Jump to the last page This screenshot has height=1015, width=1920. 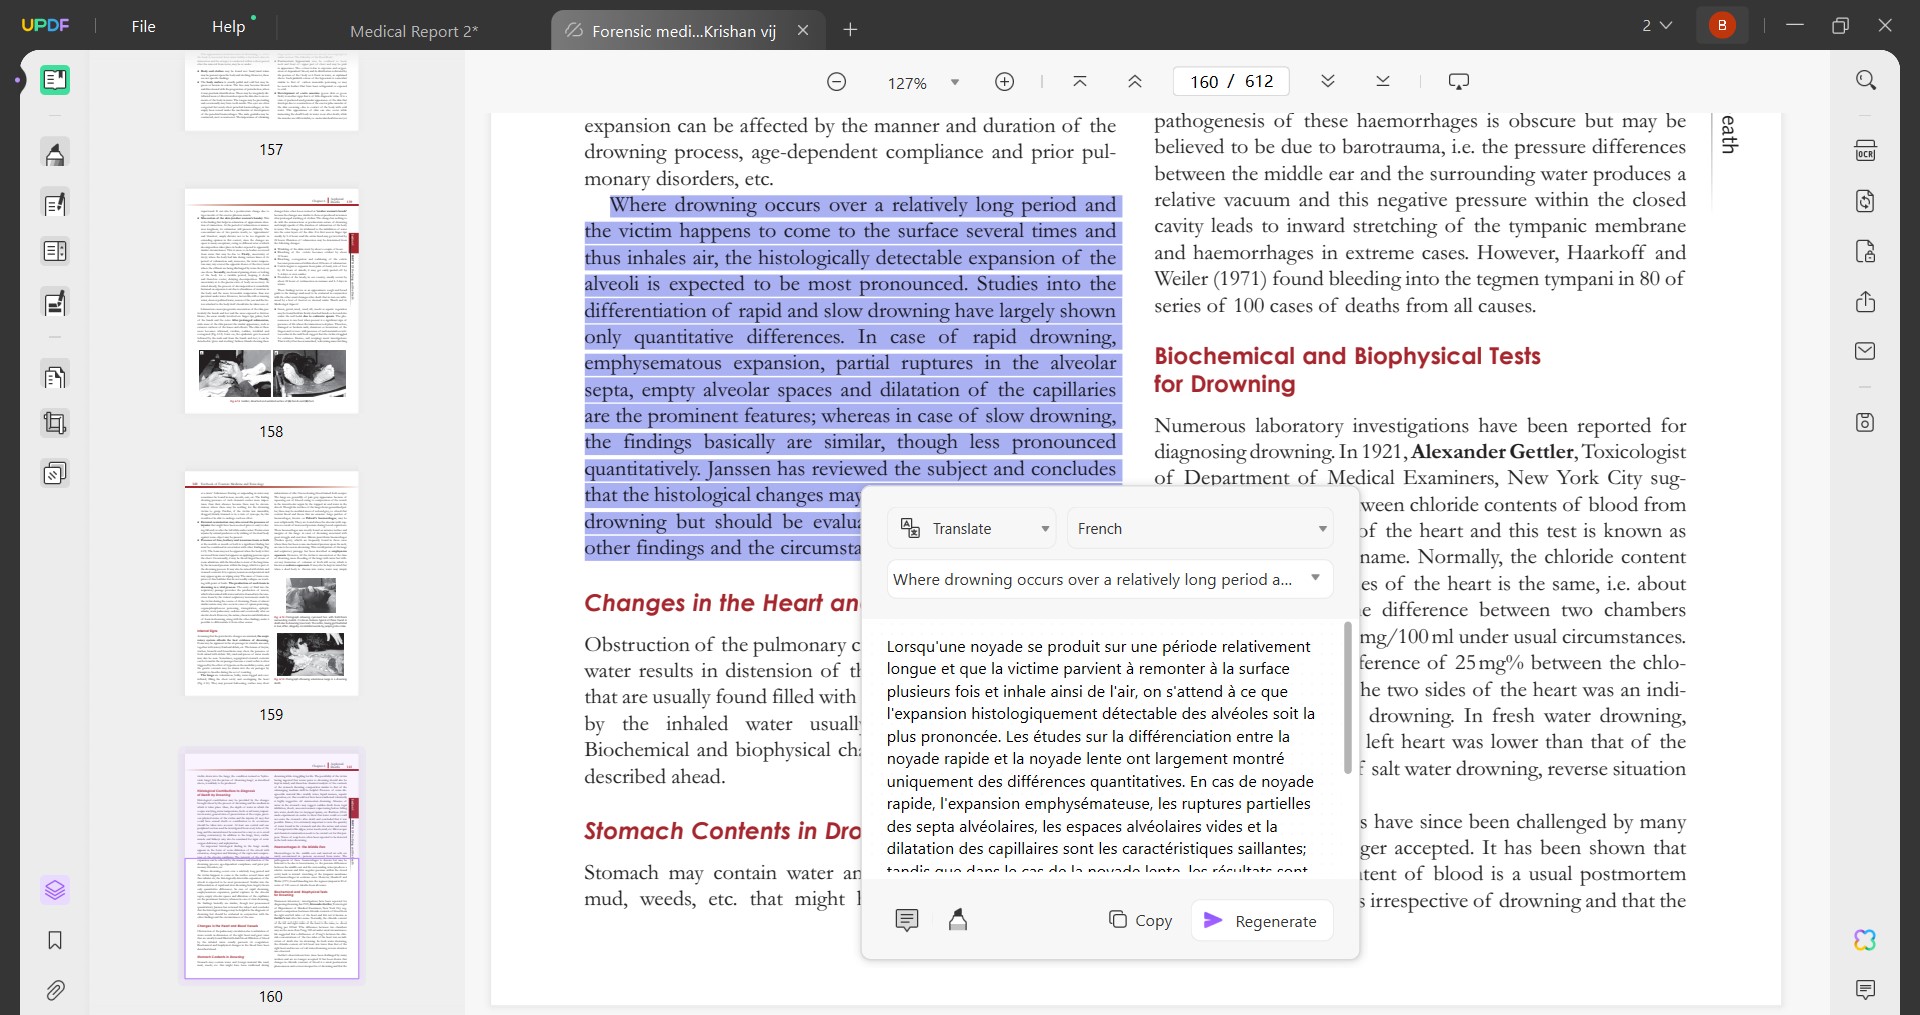(1383, 82)
